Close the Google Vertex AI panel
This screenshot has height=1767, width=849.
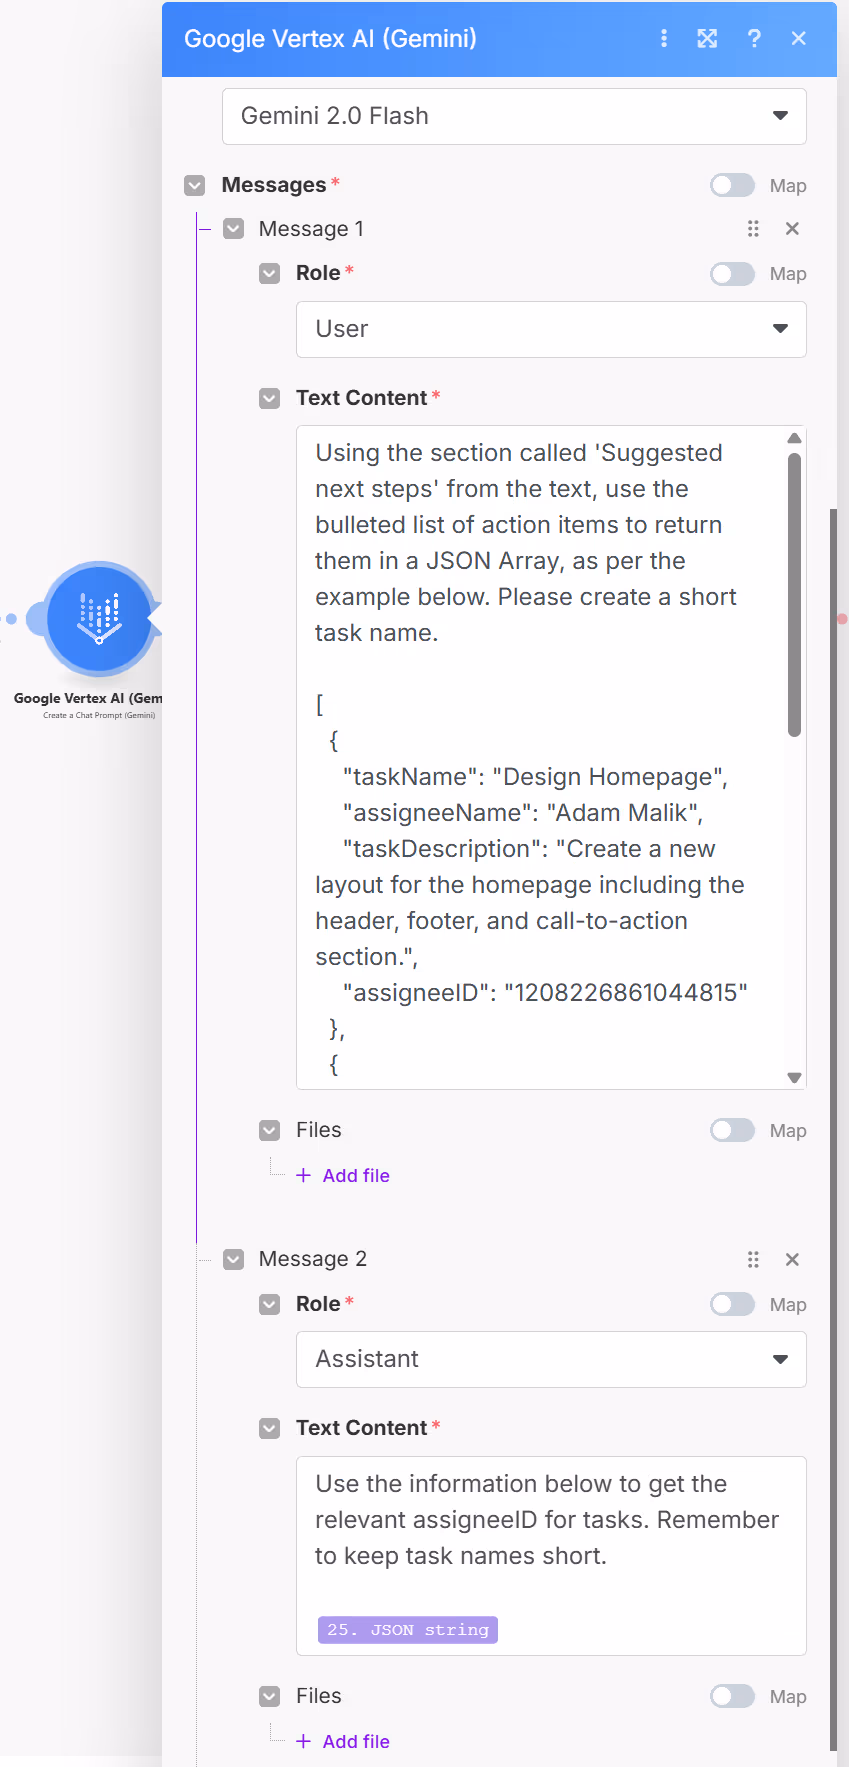[x=798, y=38]
